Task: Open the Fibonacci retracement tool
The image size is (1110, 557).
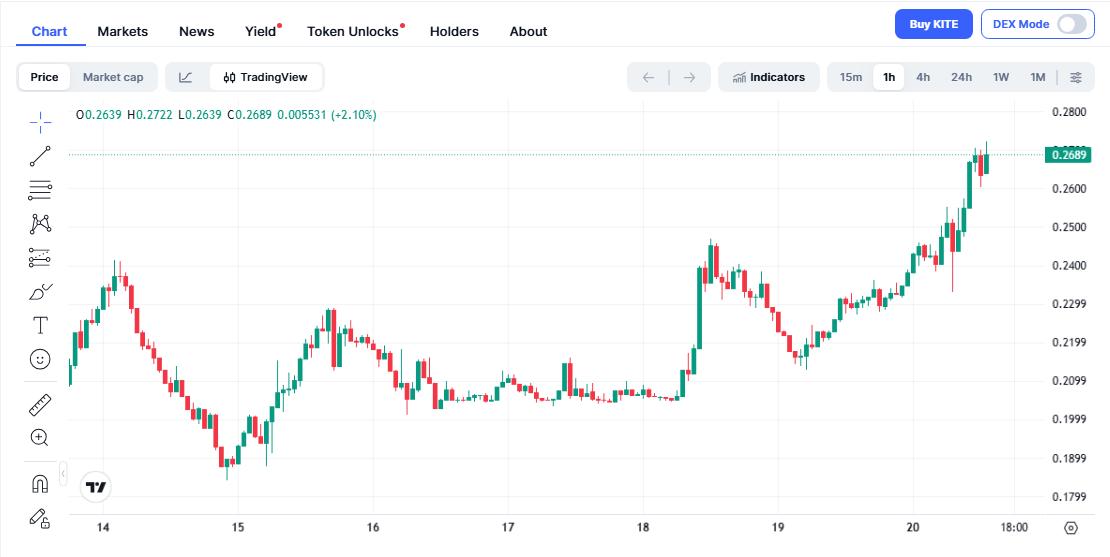Action: (x=40, y=189)
